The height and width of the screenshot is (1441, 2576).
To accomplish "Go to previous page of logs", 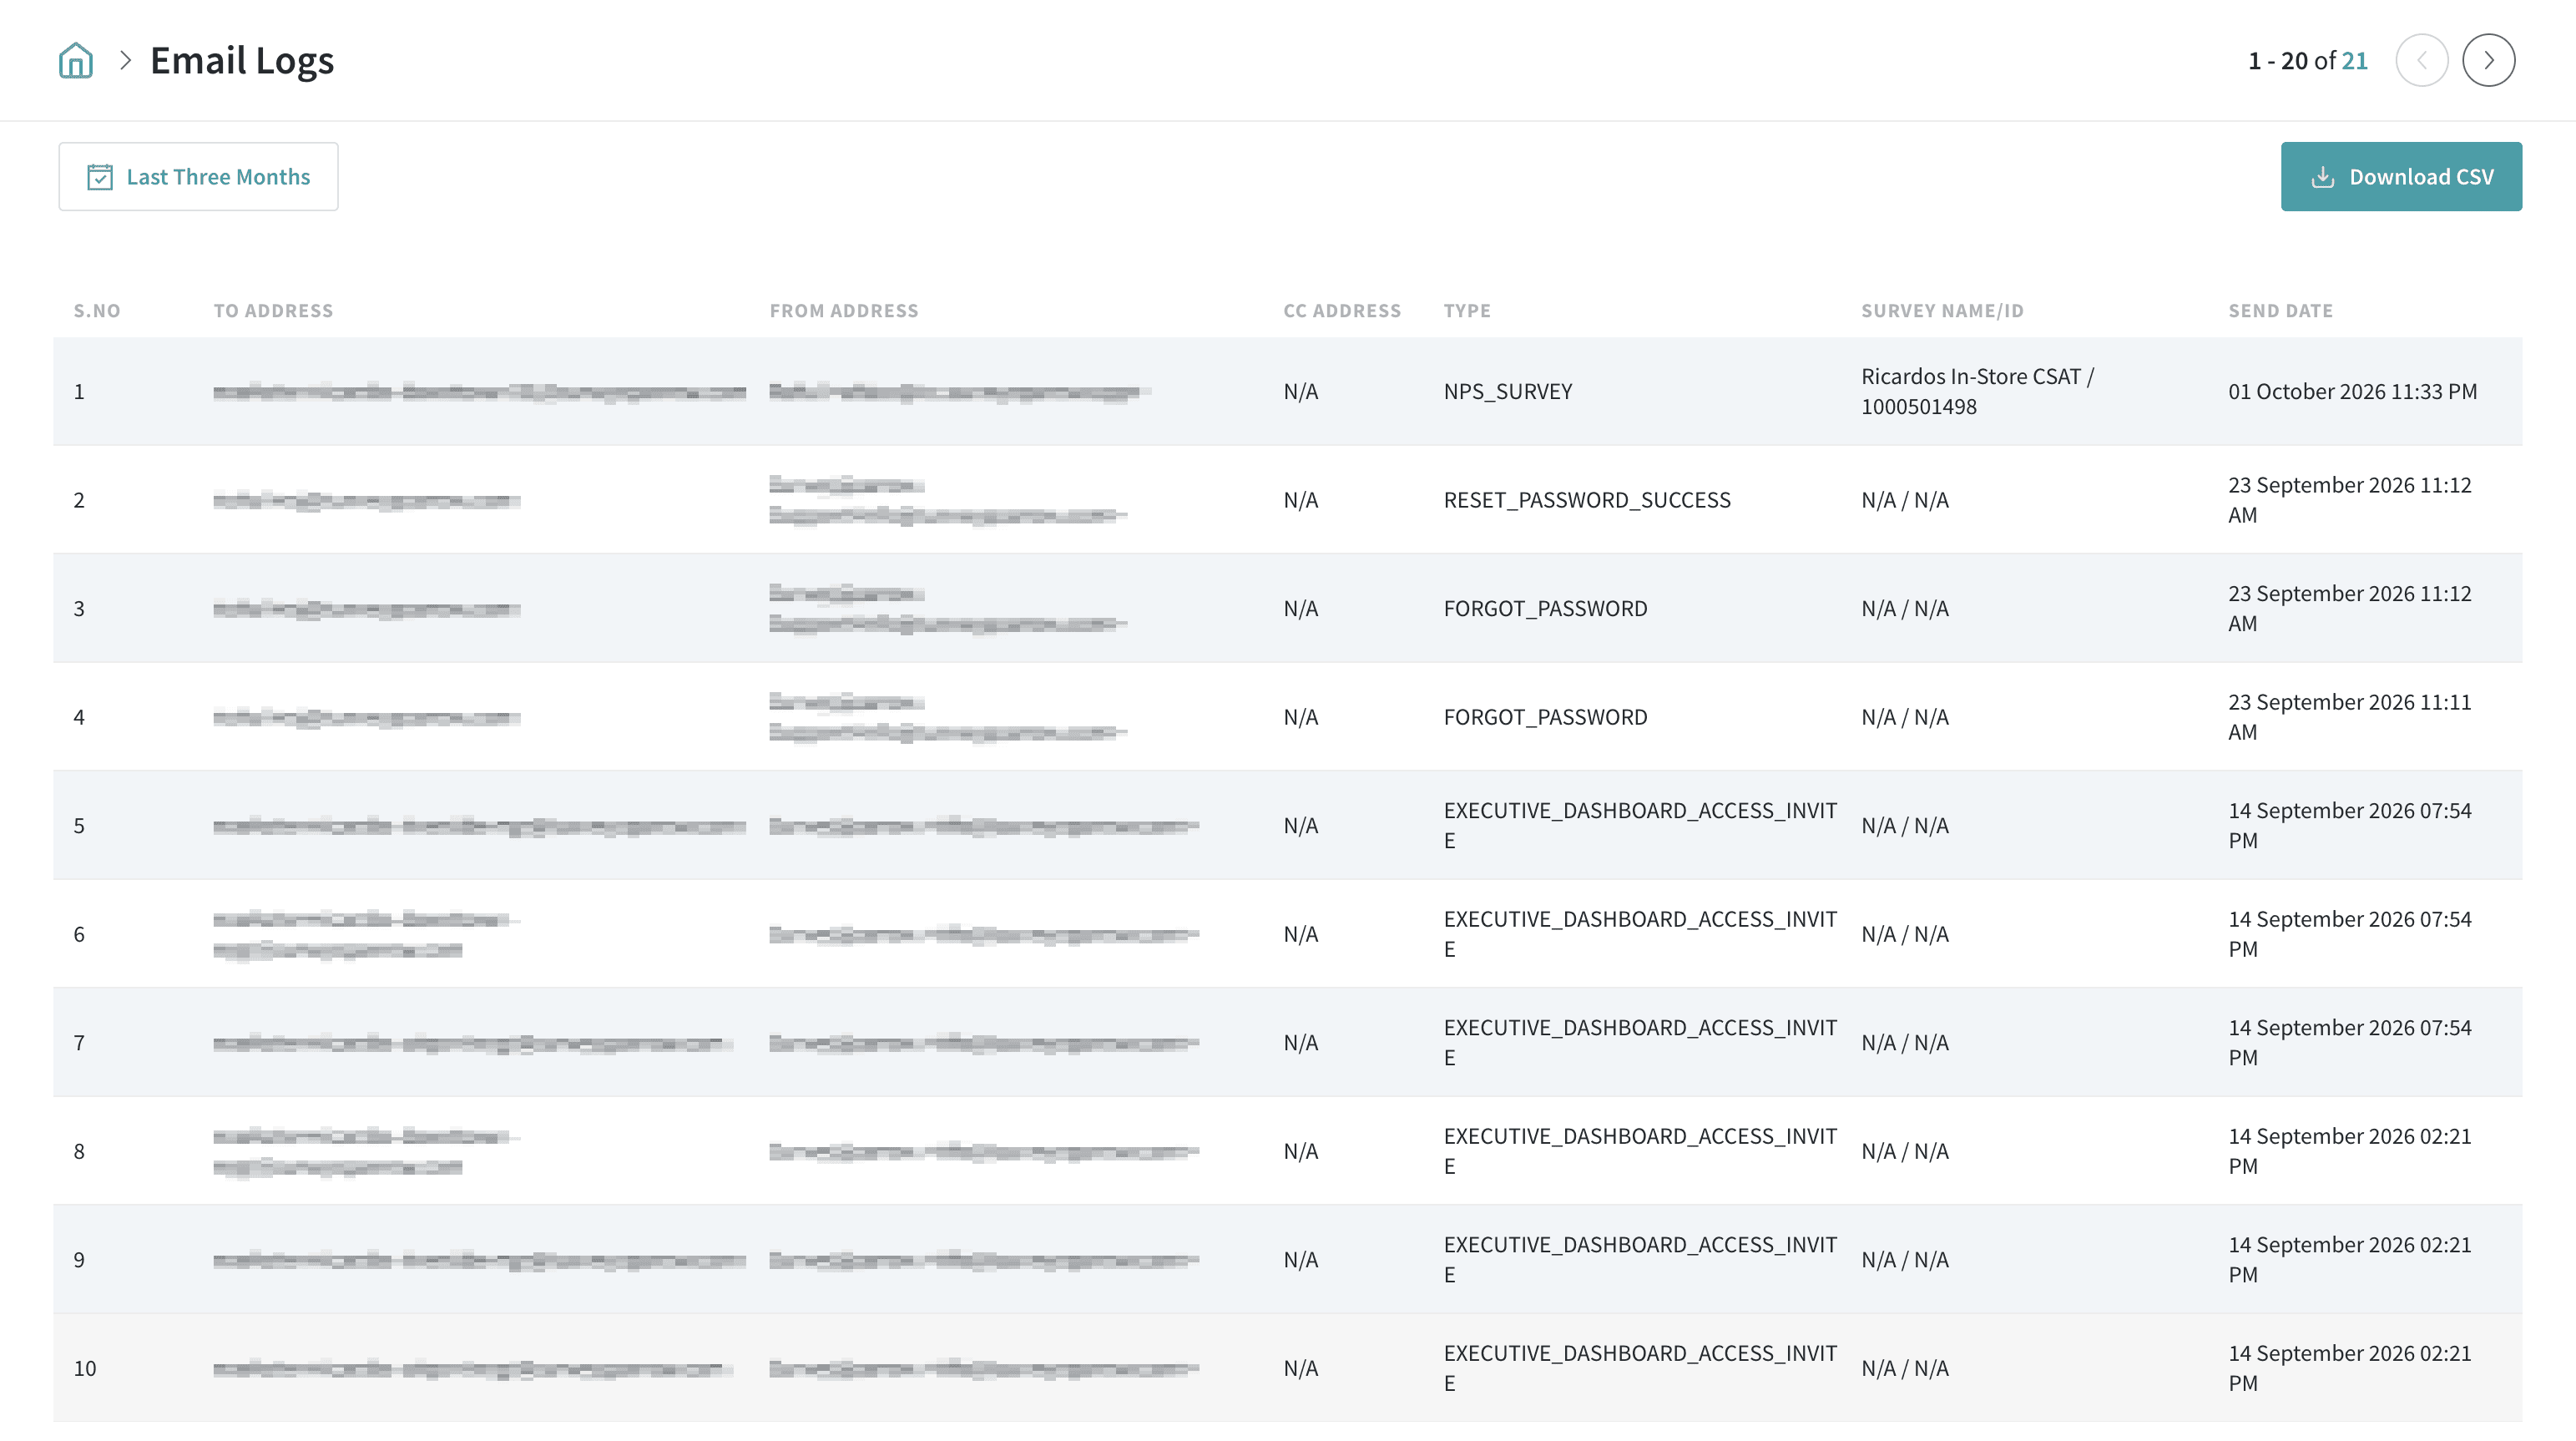I will pyautogui.click(x=2421, y=60).
